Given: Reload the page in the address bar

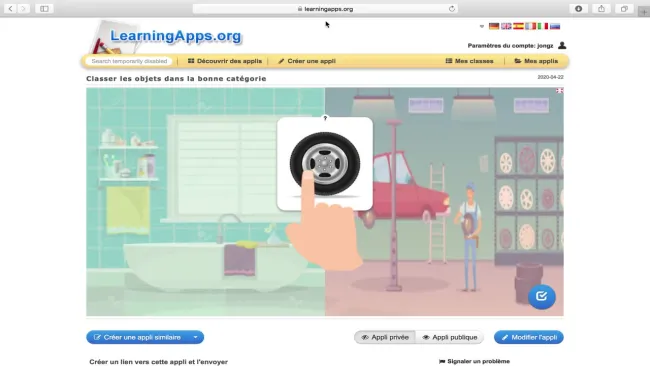Looking at the screenshot, I should pyautogui.click(x=451, y=9).
